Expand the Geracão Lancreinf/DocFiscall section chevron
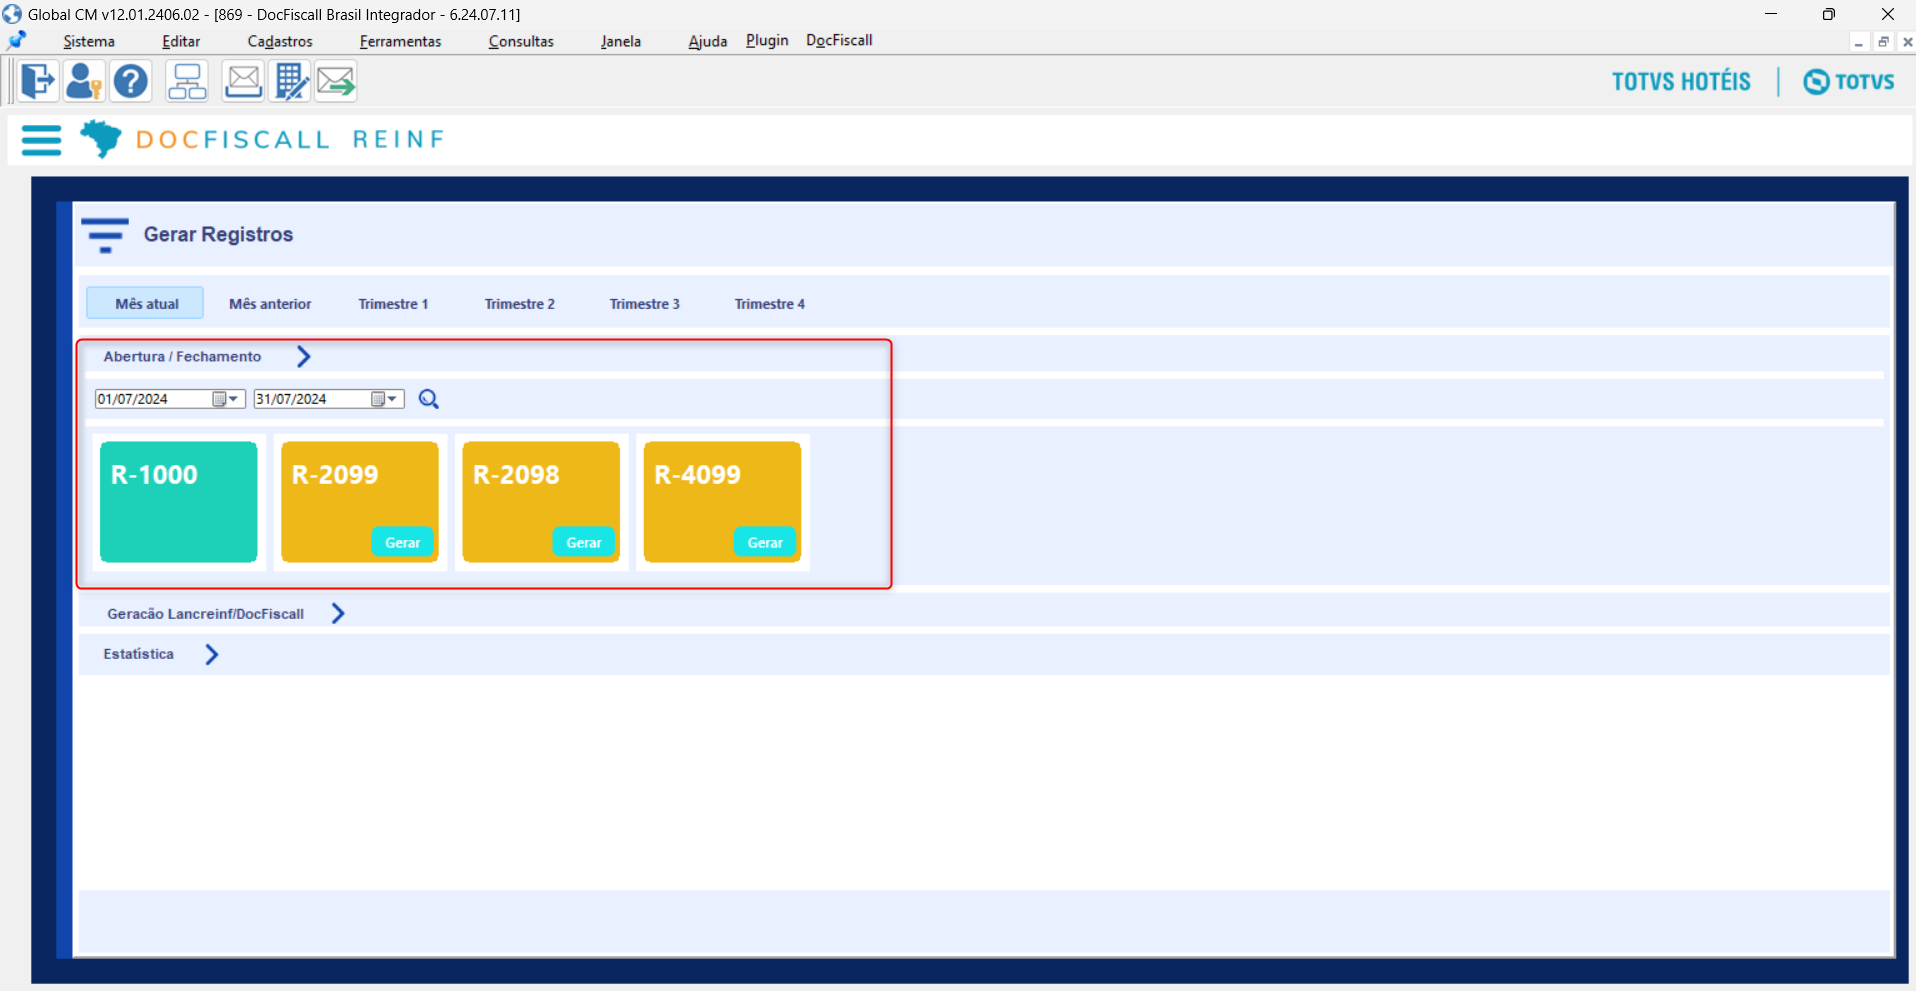The width and height of the screenshot is (1916, 991). tap(338, 613)
